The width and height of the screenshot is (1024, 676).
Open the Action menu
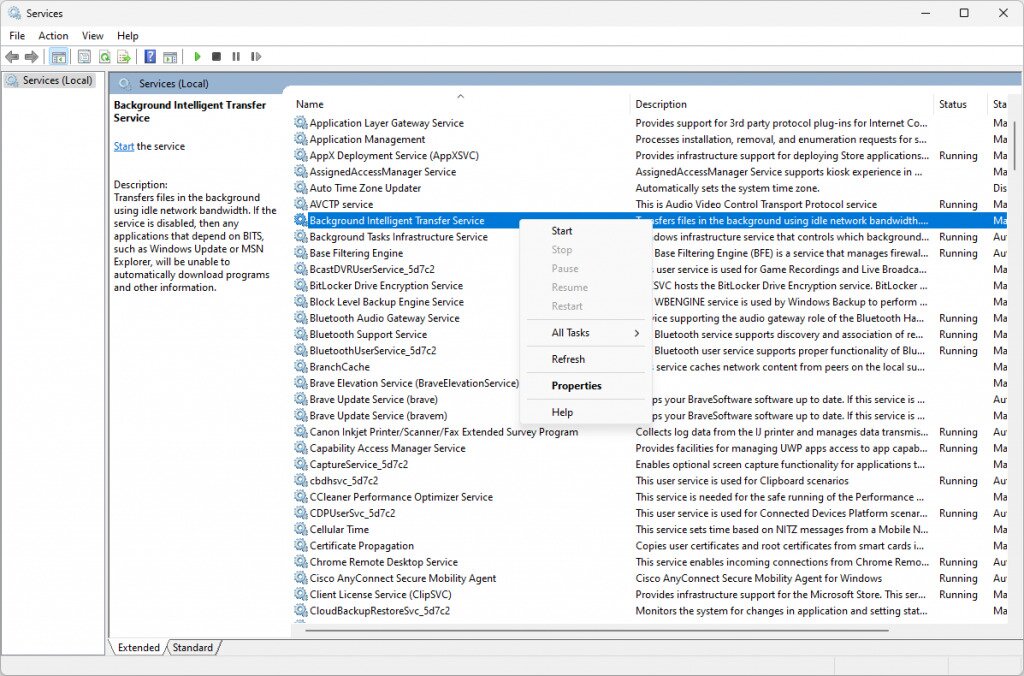tap(53, 35)
